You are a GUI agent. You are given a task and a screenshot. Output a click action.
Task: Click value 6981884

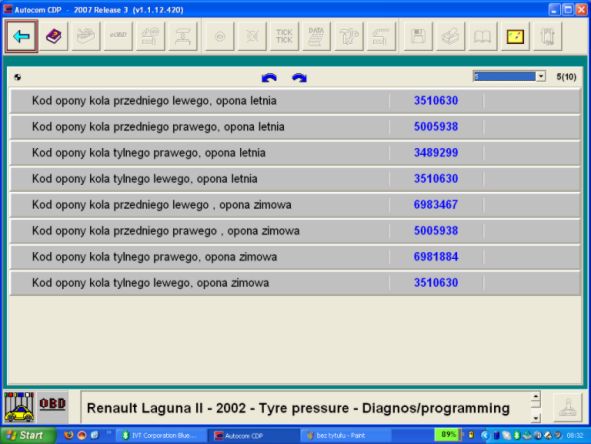point(436,257)
